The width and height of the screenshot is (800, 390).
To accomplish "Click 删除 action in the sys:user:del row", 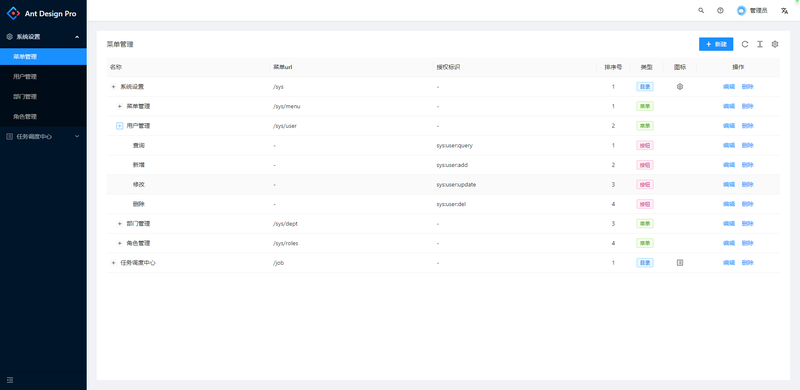I will click(747, 204).
